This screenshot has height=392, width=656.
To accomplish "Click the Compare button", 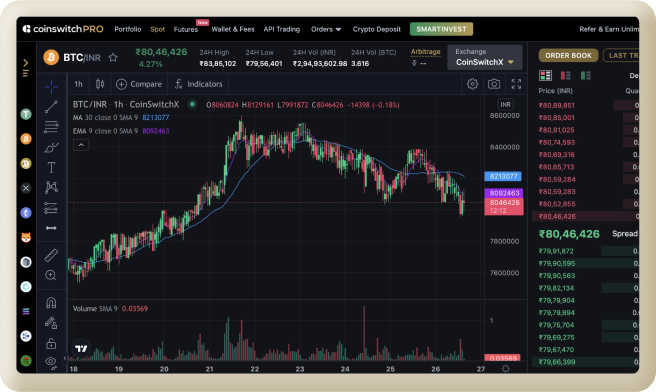I will pyautogui.click(x=139, y=84).
